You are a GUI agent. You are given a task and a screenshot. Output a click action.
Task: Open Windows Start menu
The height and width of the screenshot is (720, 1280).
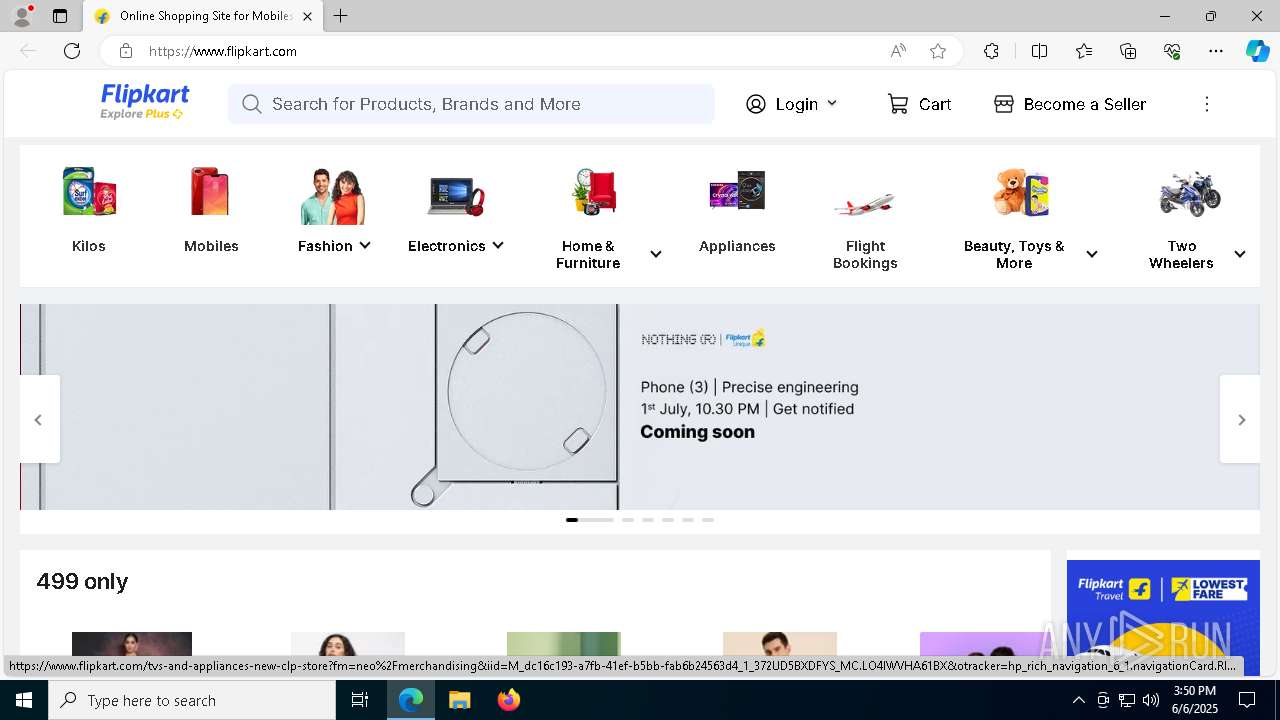click(24, 700)
